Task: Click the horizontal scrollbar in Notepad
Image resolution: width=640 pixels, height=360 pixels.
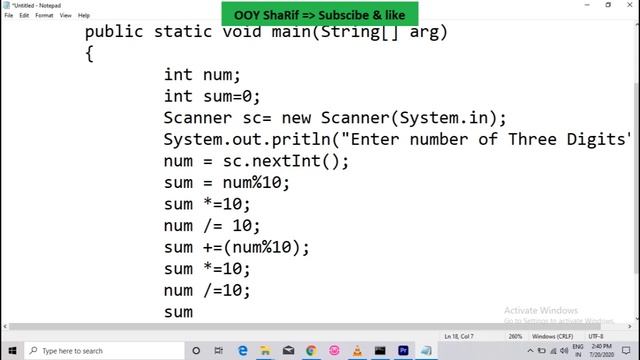Action: click(304, 326)
